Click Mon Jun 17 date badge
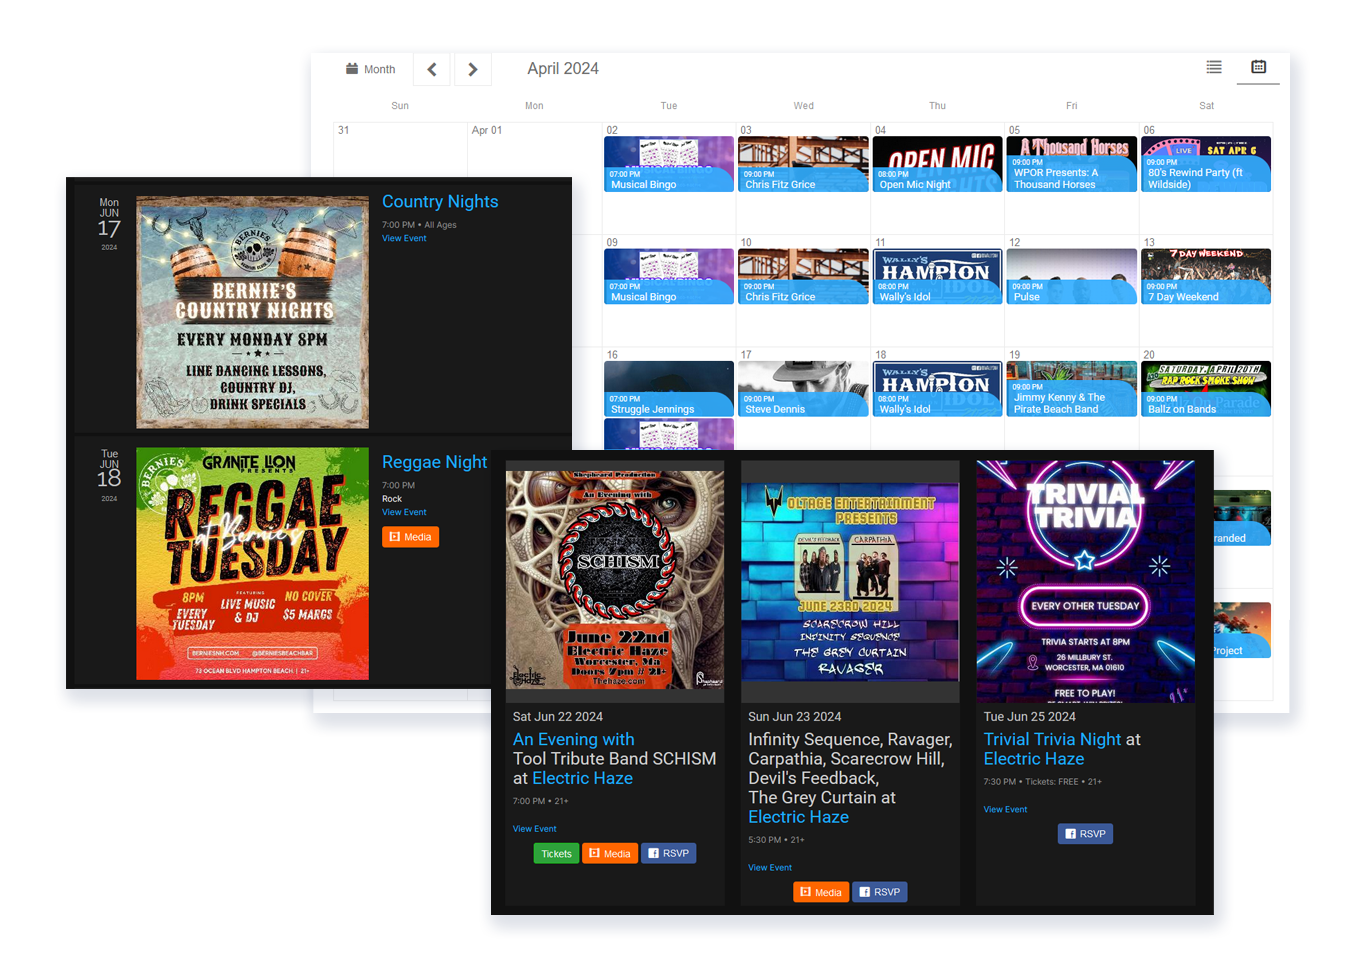 pos(109,223)
